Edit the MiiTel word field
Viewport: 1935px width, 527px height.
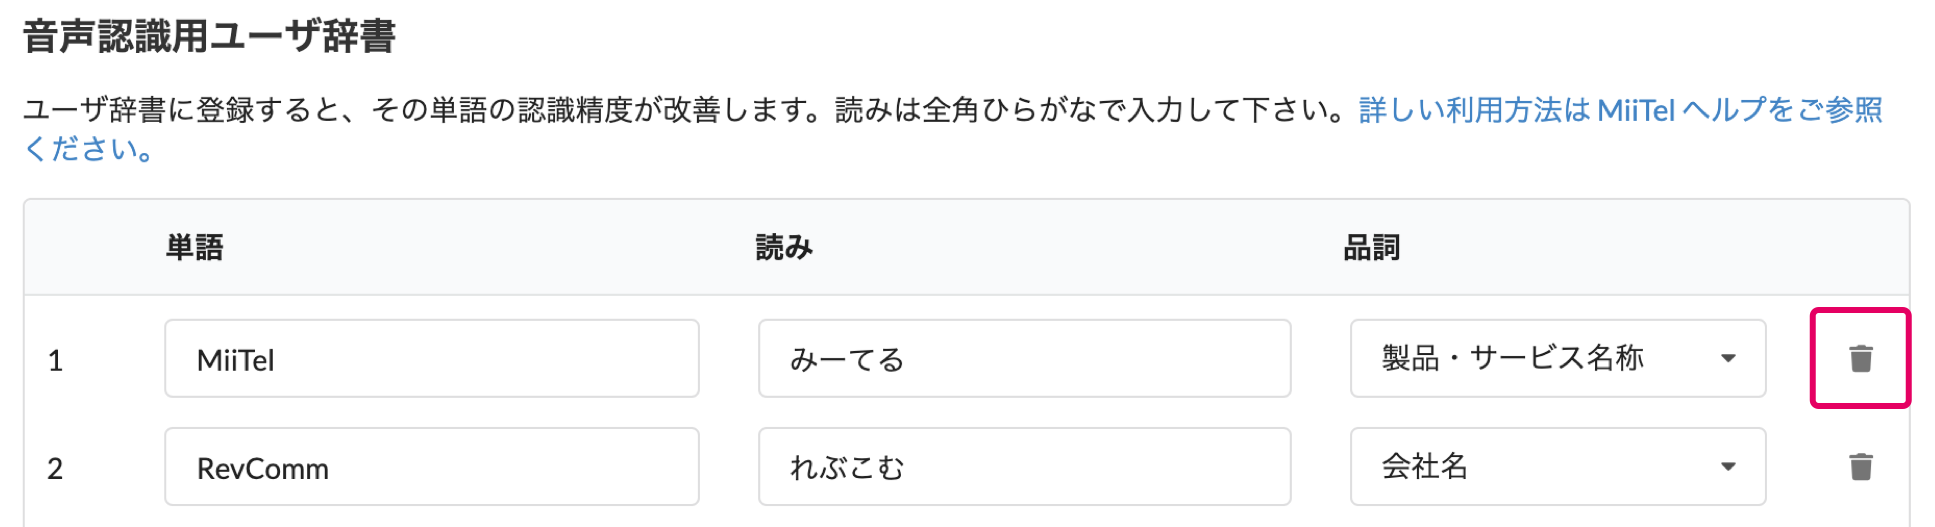coord(431,358)
